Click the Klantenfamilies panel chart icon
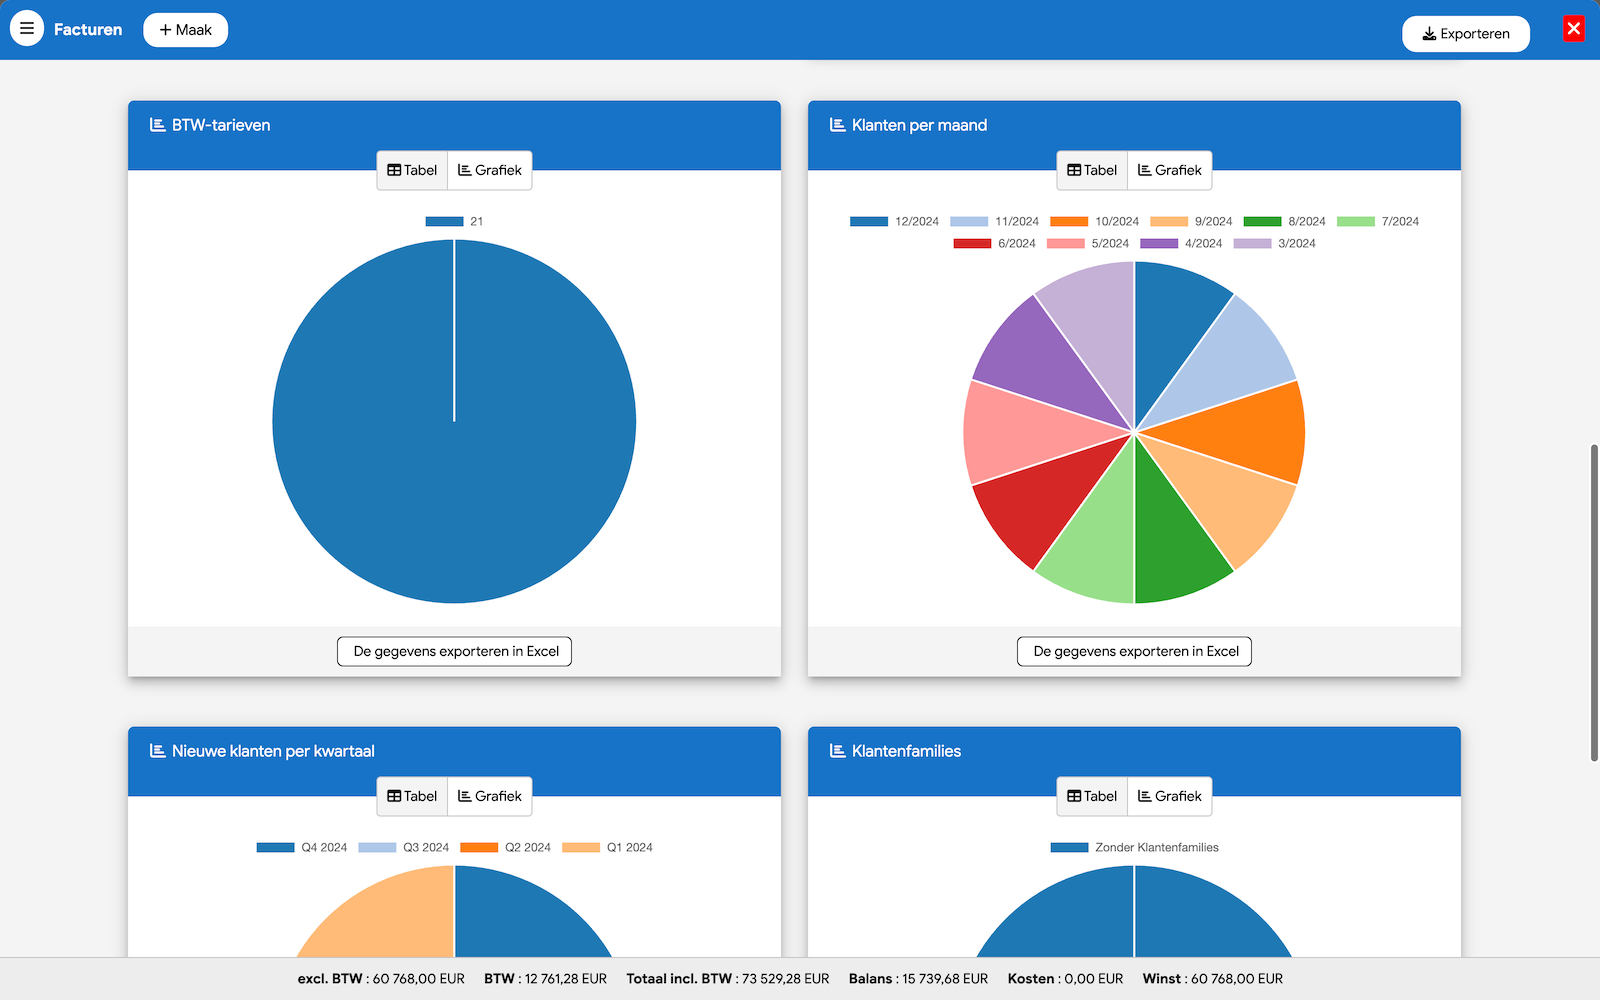Screen dimensions: 1600x1000 (x=838, y=751)
